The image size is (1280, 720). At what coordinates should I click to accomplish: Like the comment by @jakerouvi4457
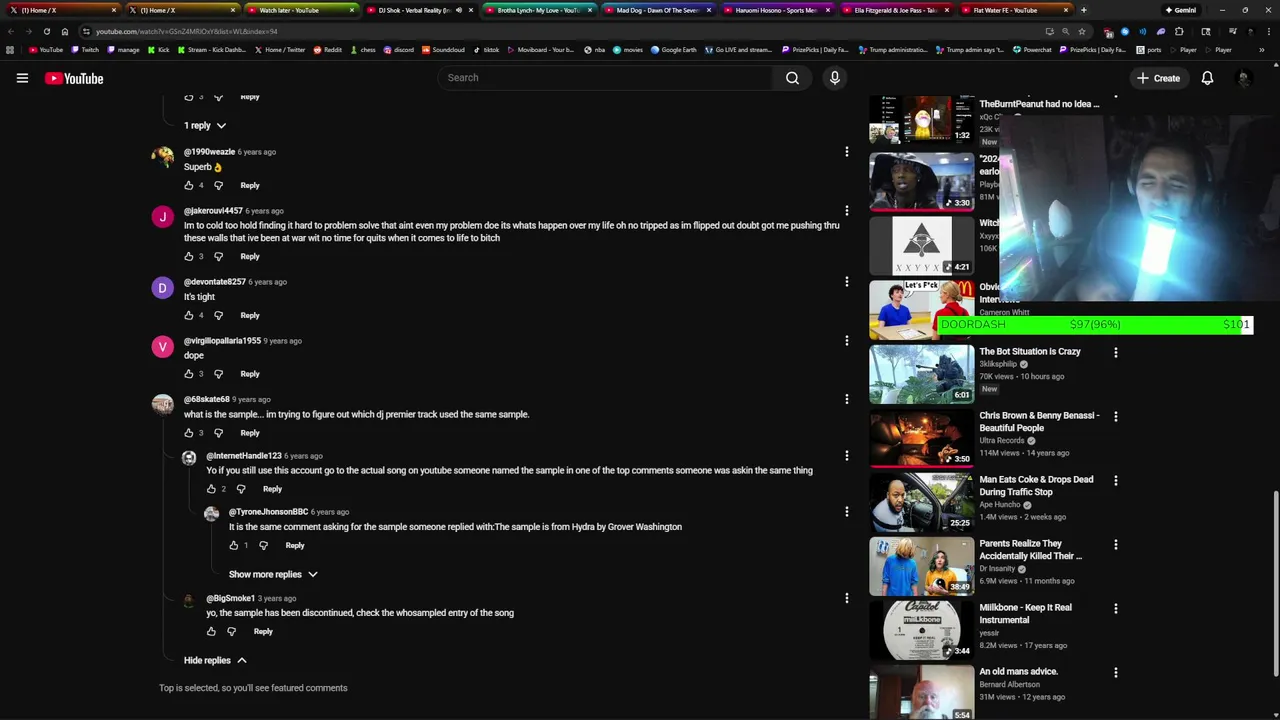(189, 256)
